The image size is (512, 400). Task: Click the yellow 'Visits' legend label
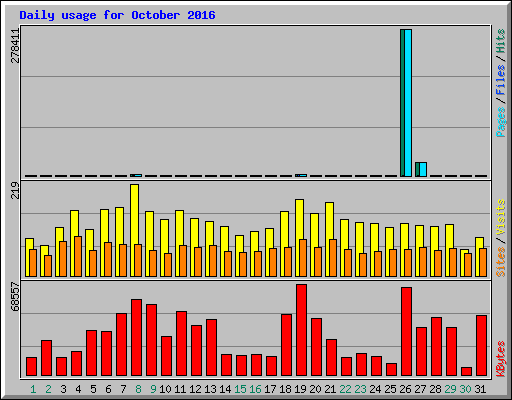point(501,218)
